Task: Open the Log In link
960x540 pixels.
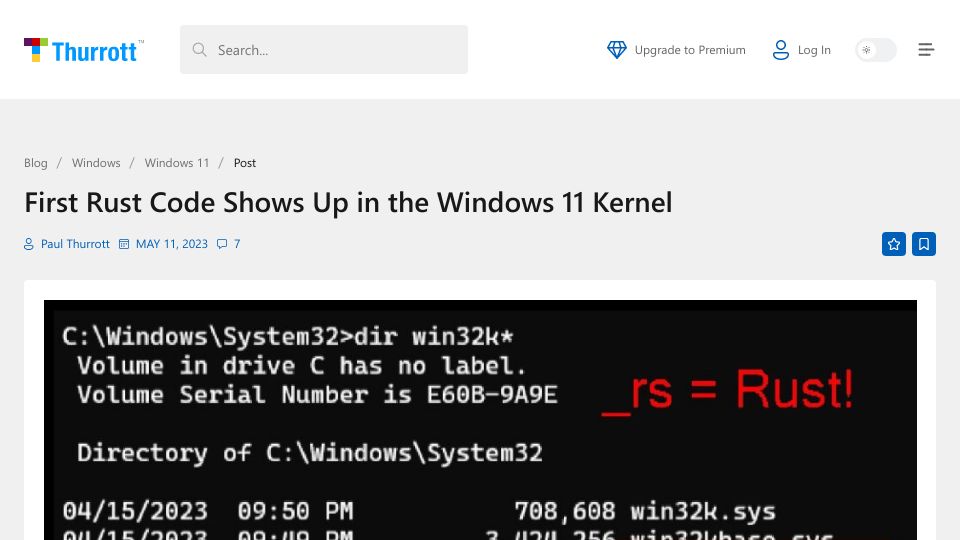Action: pyautogui.click(x=814, y=50)
